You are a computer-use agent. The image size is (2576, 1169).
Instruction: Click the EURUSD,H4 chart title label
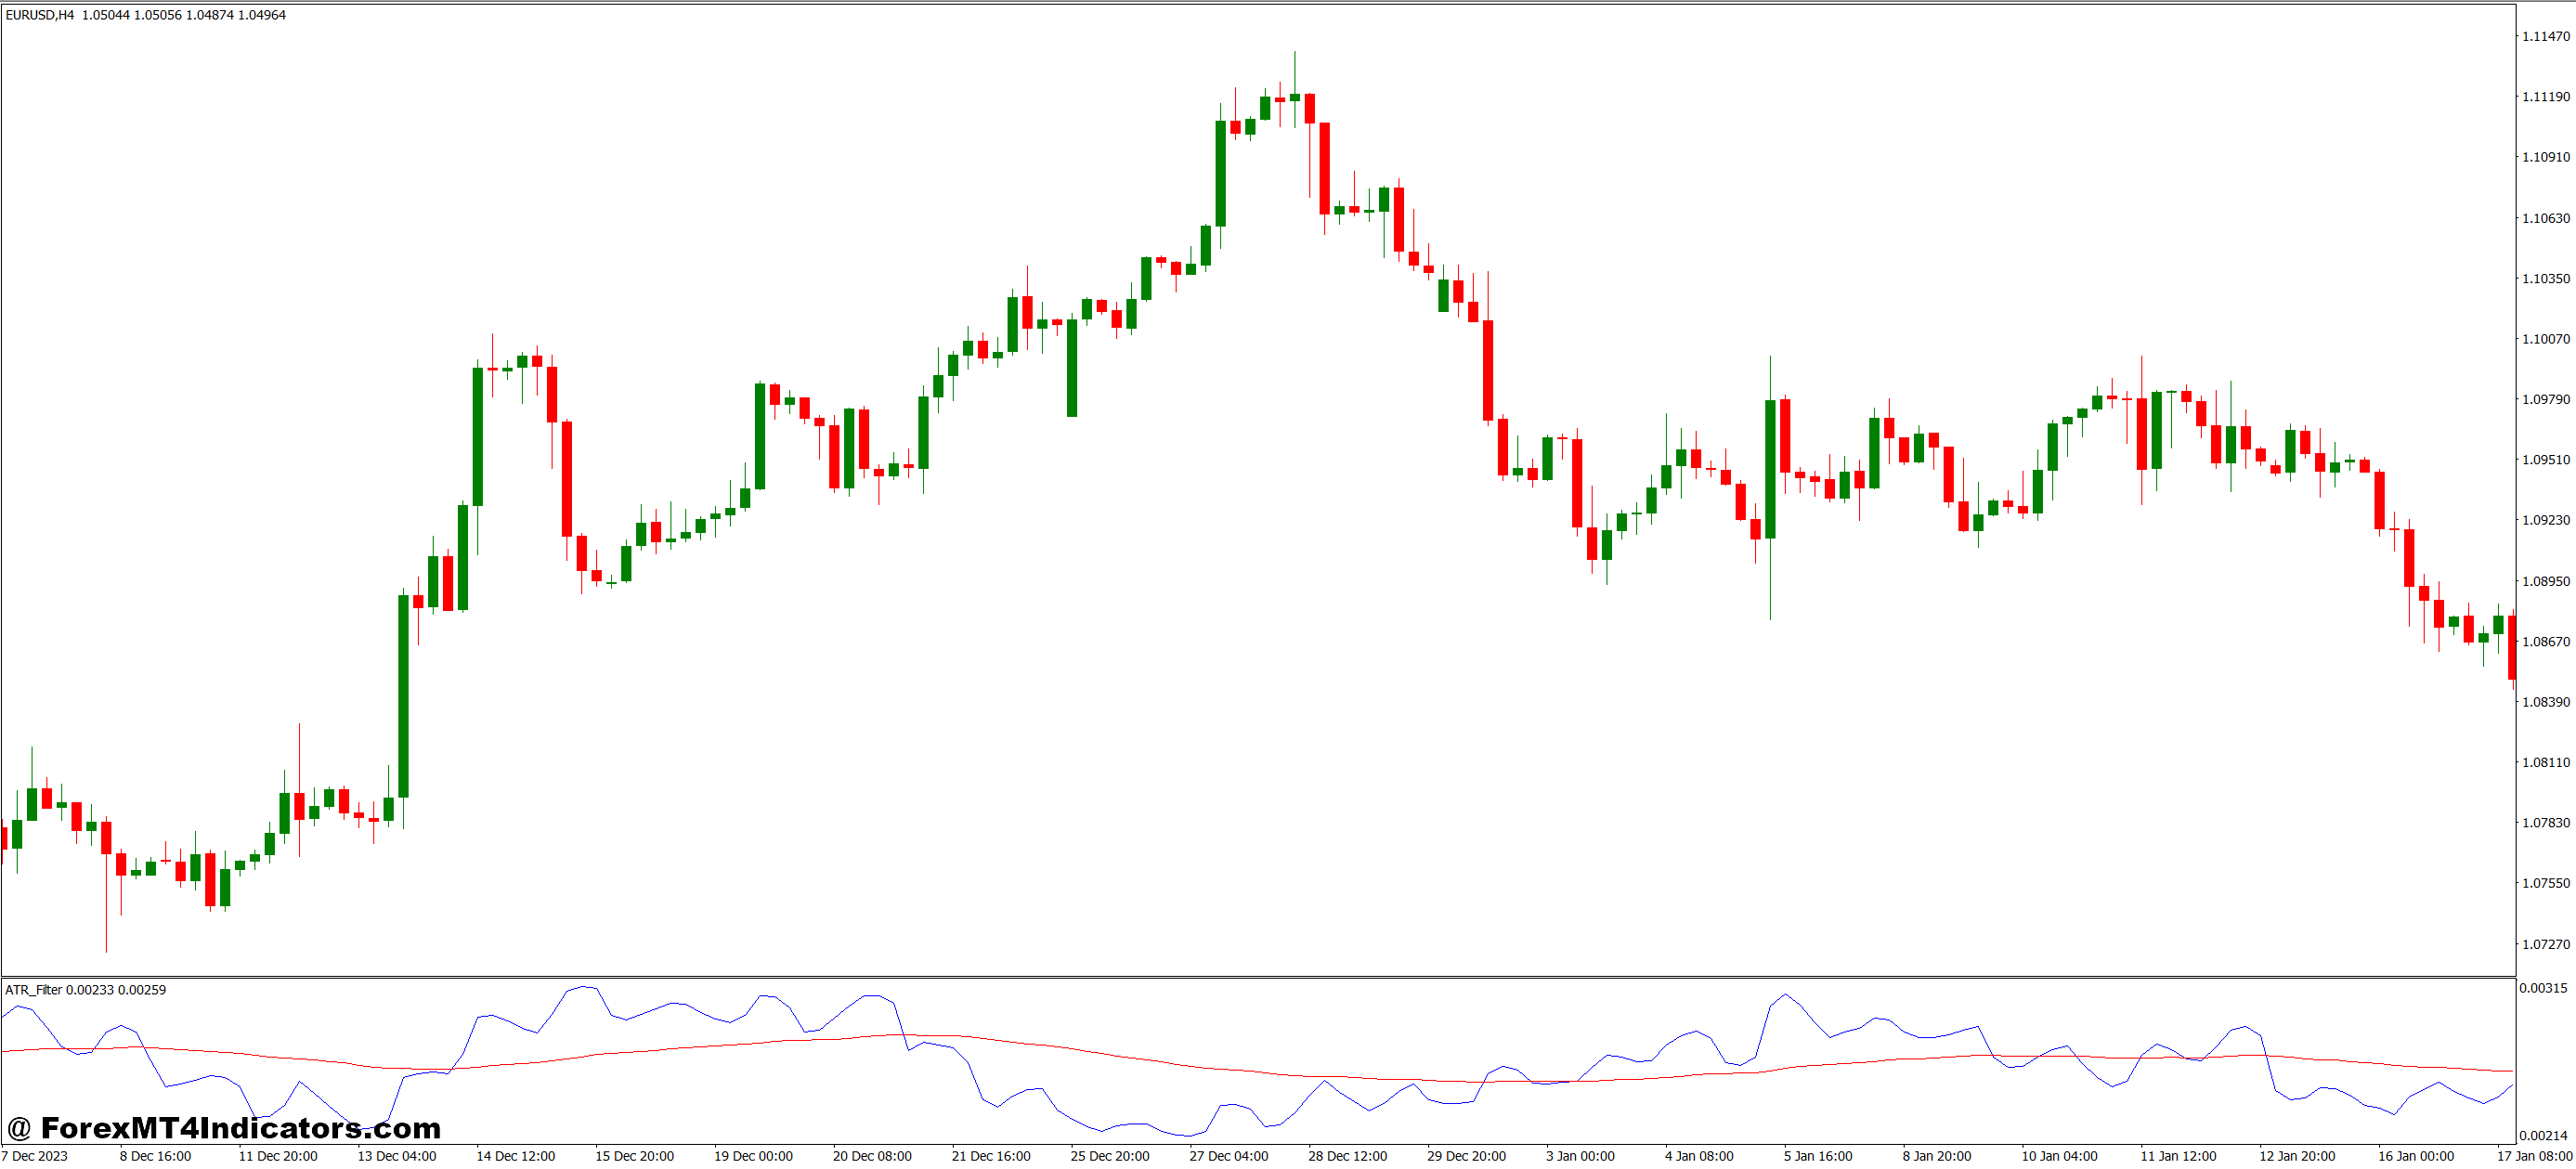(x=40, y=15)
